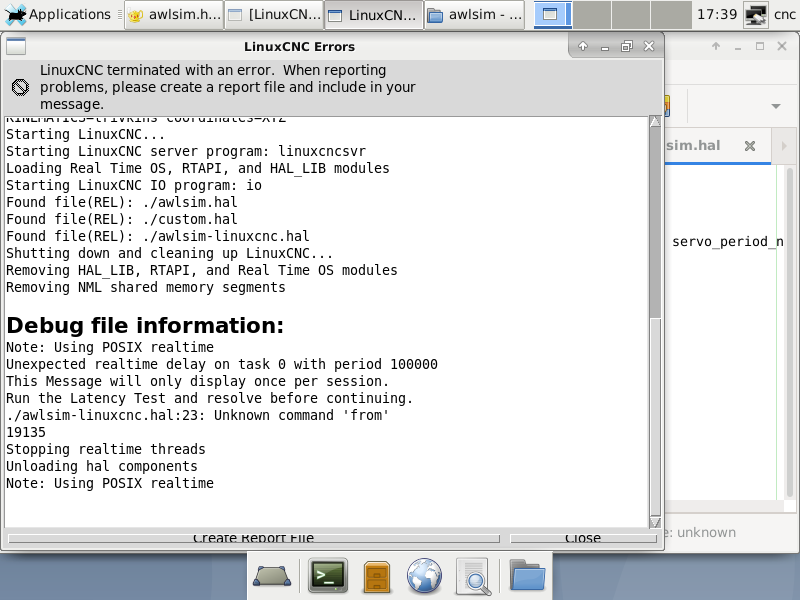Click the error log scrollbar down arrow
This screenshot has width=800, height=600.
pos(655,522)
